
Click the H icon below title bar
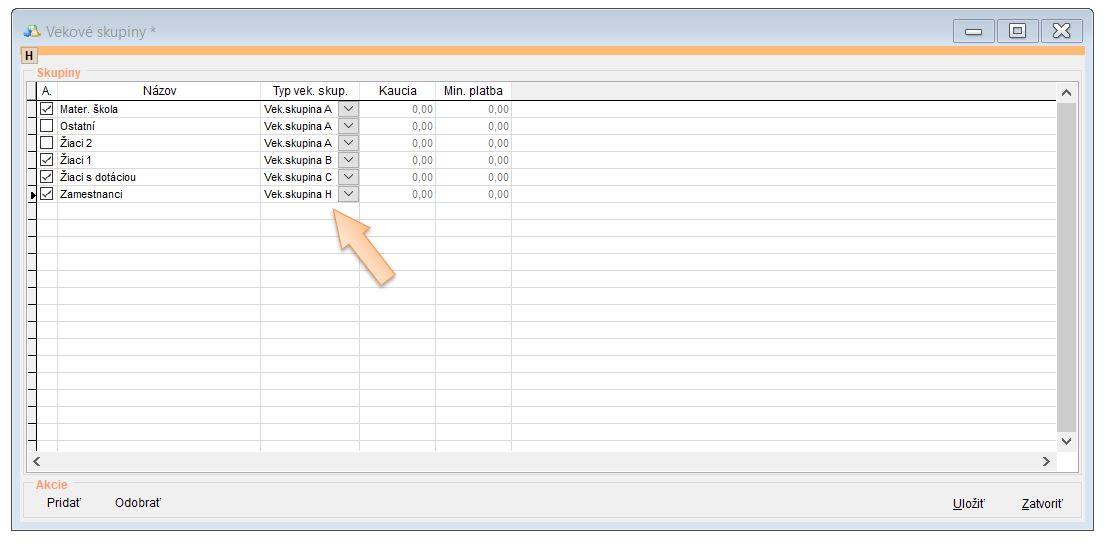coord(29,56)
